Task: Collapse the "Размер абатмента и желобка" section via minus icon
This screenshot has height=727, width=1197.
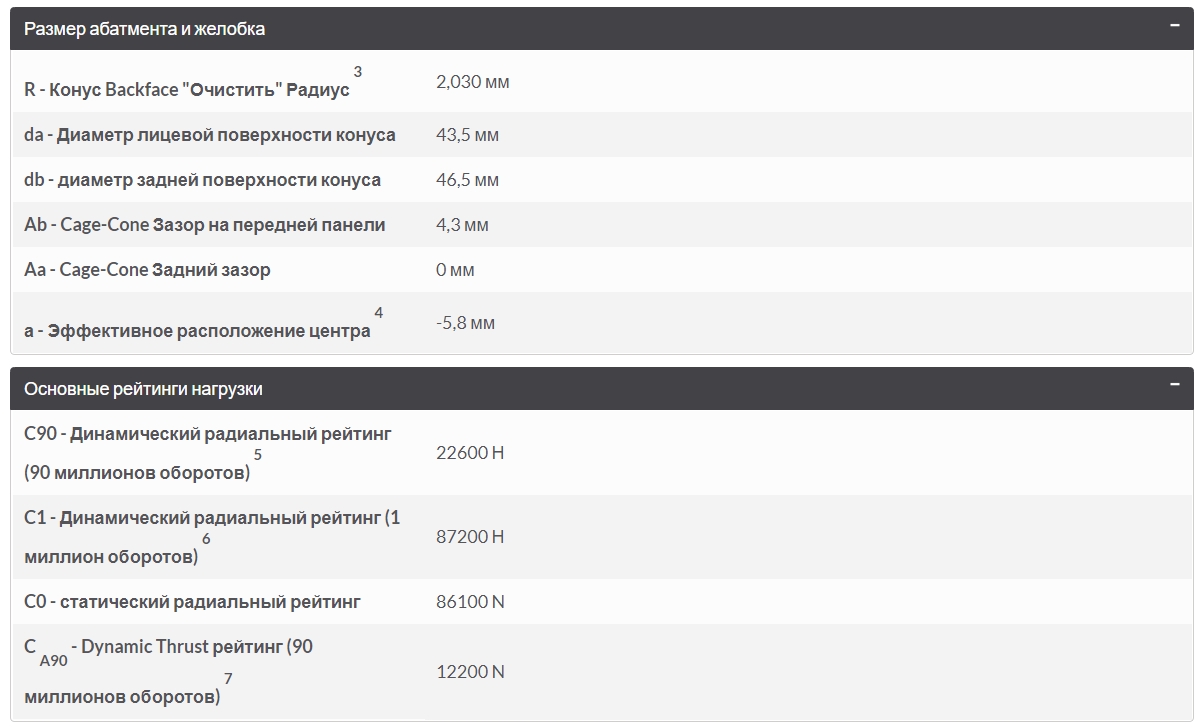Action: [x=1175, y=26]
